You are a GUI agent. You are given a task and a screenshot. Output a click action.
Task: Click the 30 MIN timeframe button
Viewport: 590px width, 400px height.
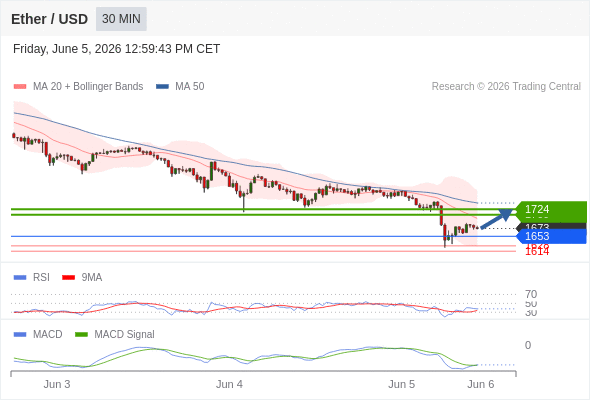tap(121, 19)
